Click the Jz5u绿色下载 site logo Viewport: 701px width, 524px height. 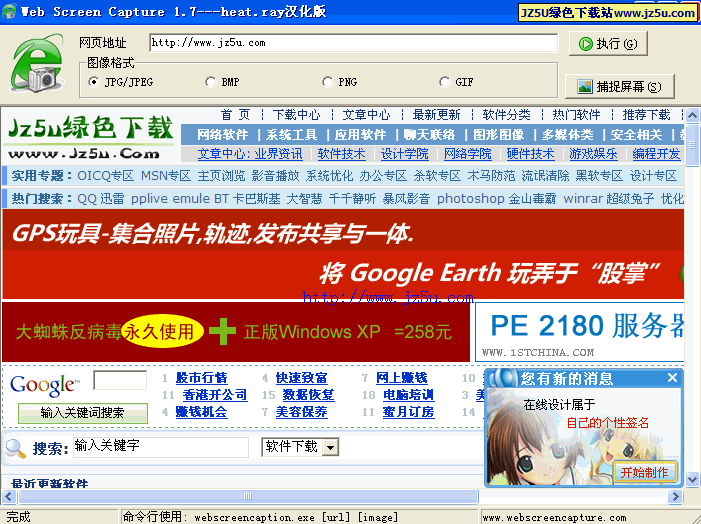[x=90, y=137]
